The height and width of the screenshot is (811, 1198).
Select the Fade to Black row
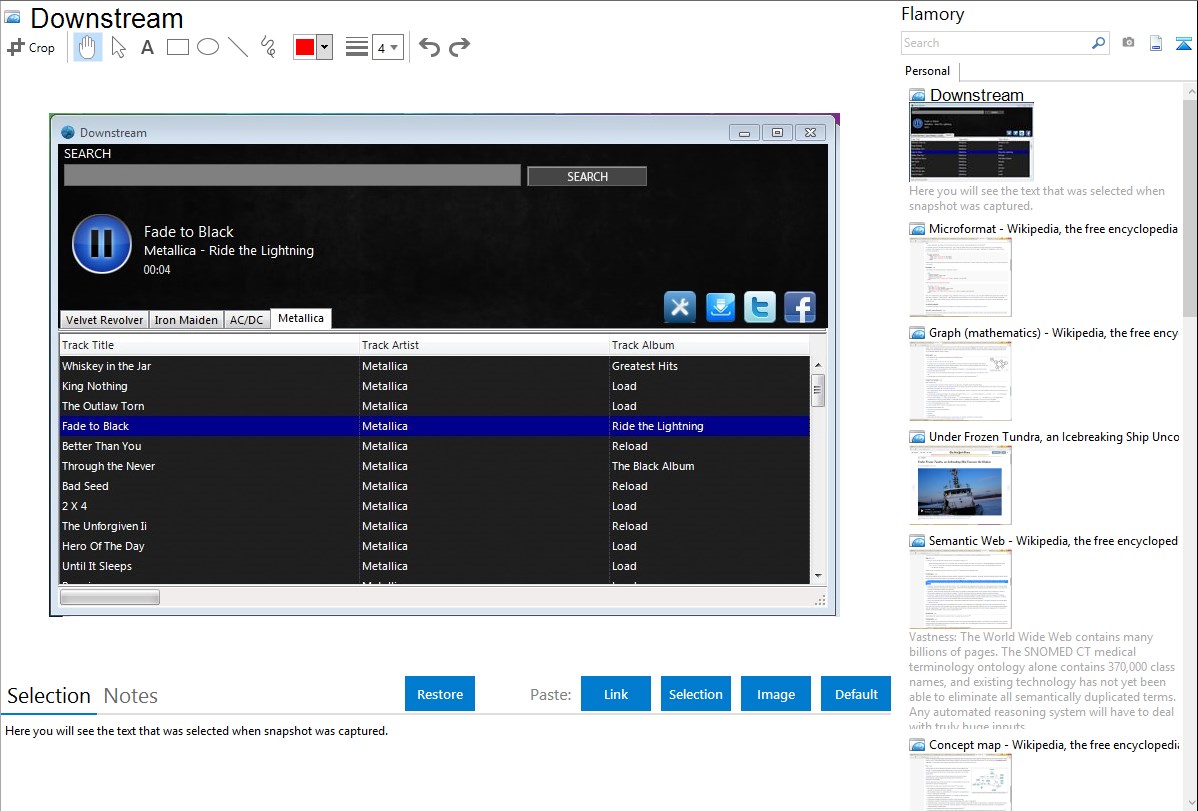pyautogui.click(x=434, y=426)
